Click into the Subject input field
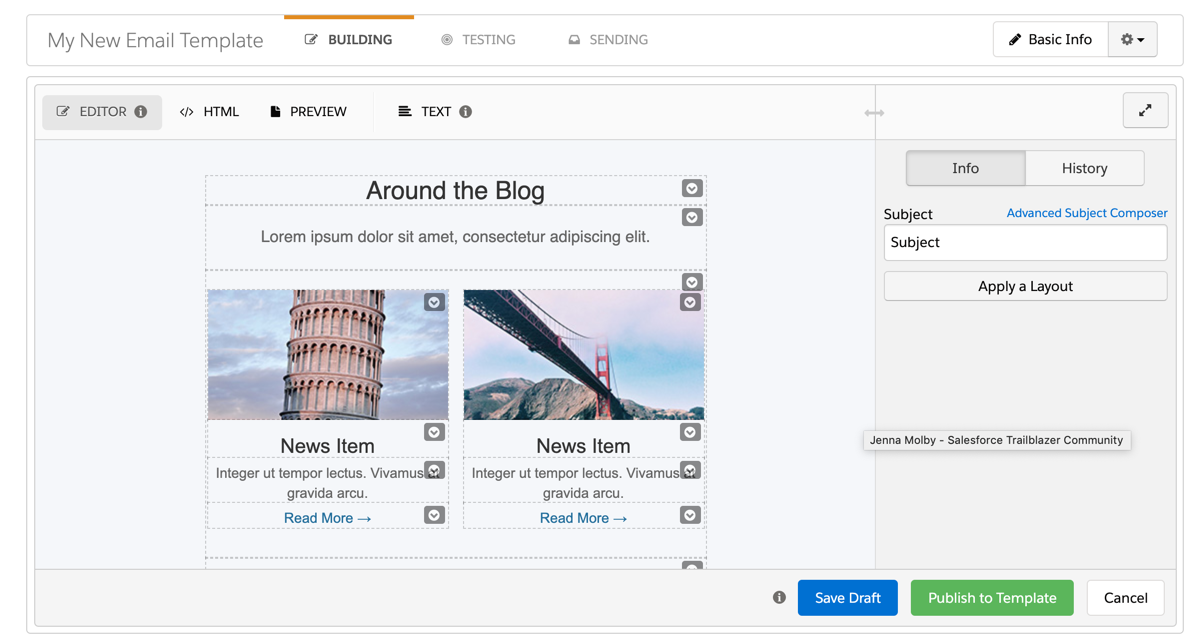The height and width of the screenshot is (637, 1189). [x=1025, y=242]
